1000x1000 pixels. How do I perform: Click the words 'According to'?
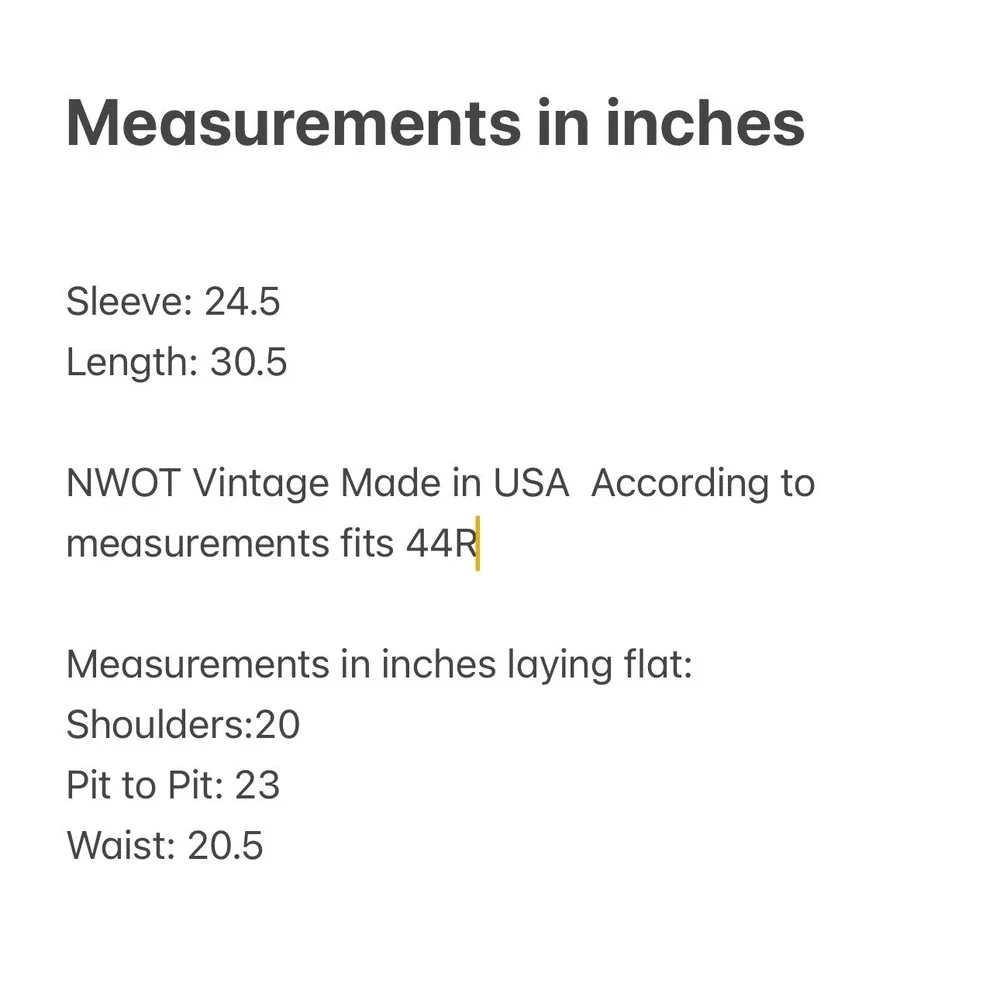(703, 483)
